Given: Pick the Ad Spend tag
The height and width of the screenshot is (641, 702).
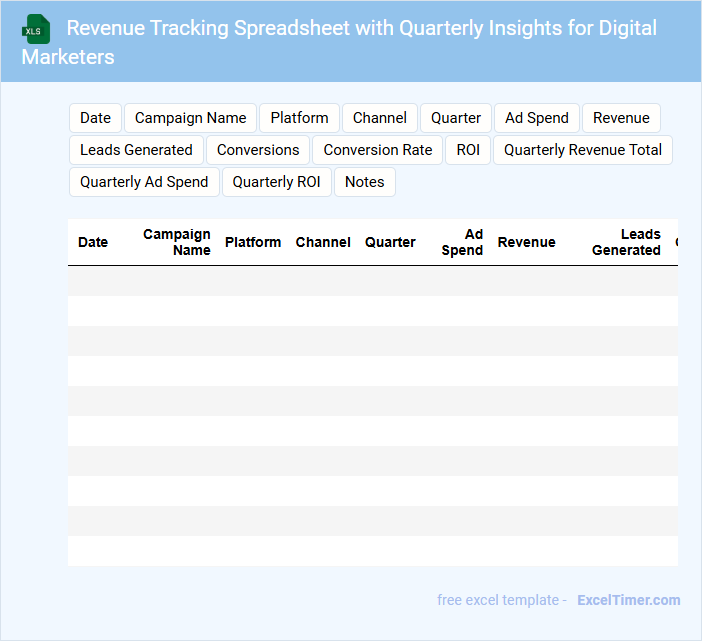Looking at the screenshot, I should pos(536,118).
